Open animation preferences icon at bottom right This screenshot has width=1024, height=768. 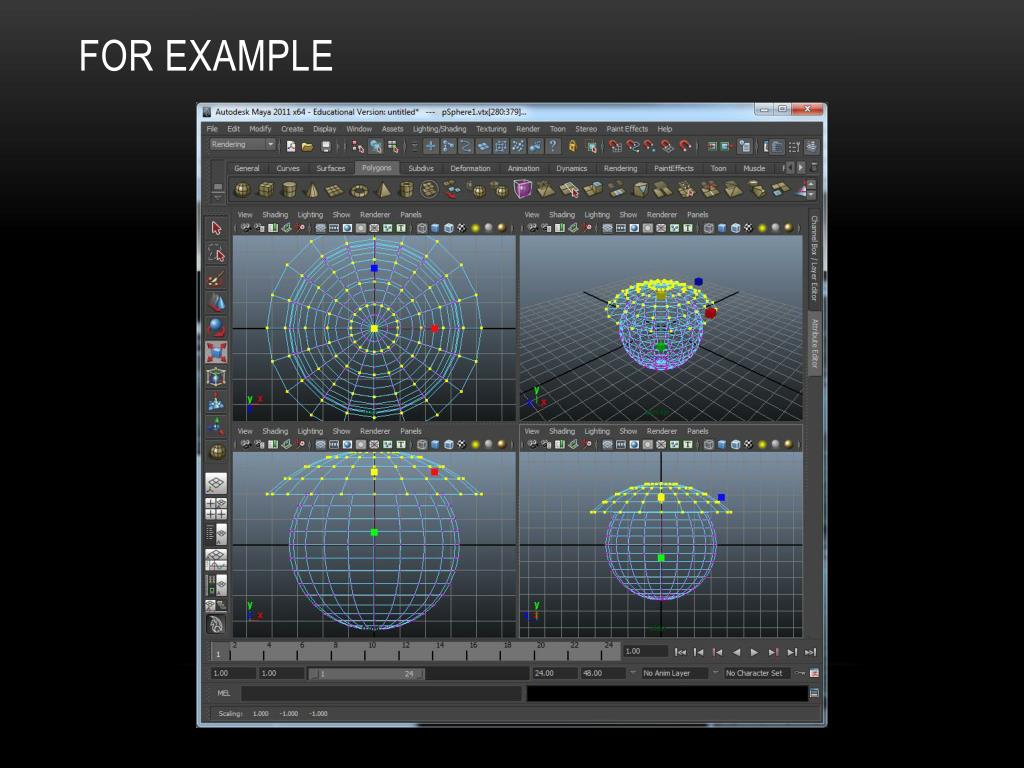(814, 673)
